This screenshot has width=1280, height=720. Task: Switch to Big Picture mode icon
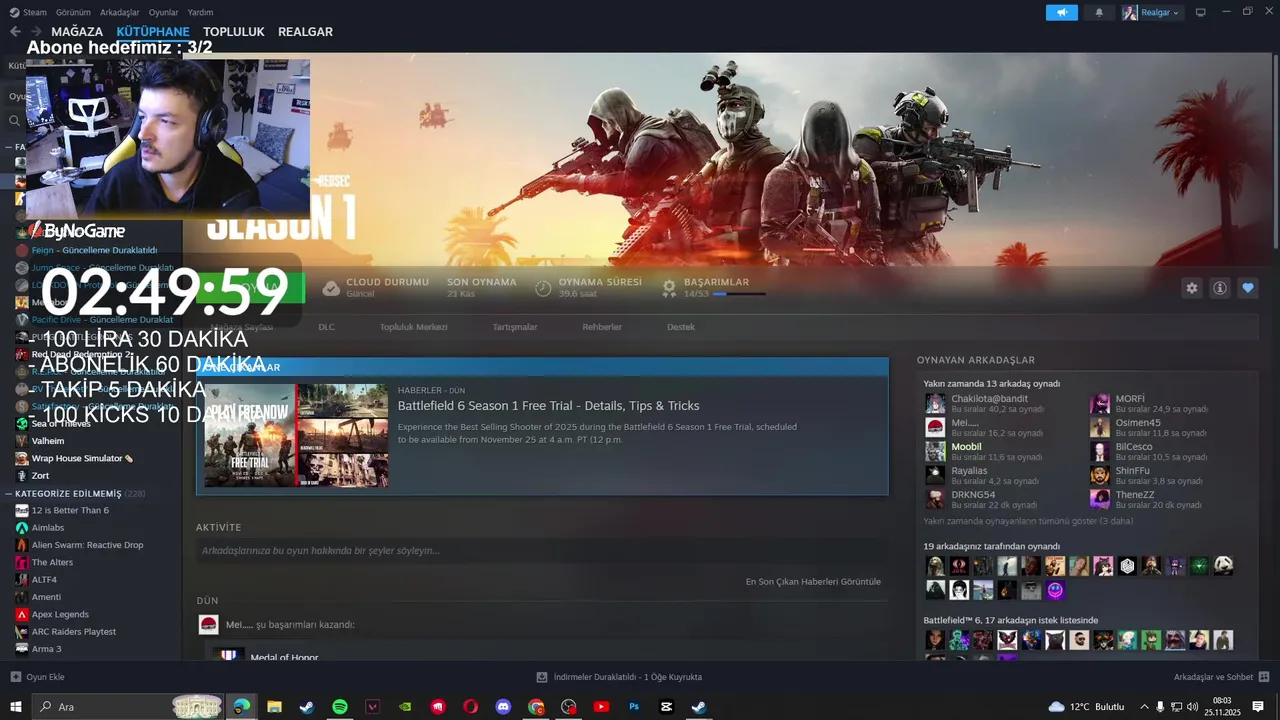pyautogui.click(x=1201, y=12)
